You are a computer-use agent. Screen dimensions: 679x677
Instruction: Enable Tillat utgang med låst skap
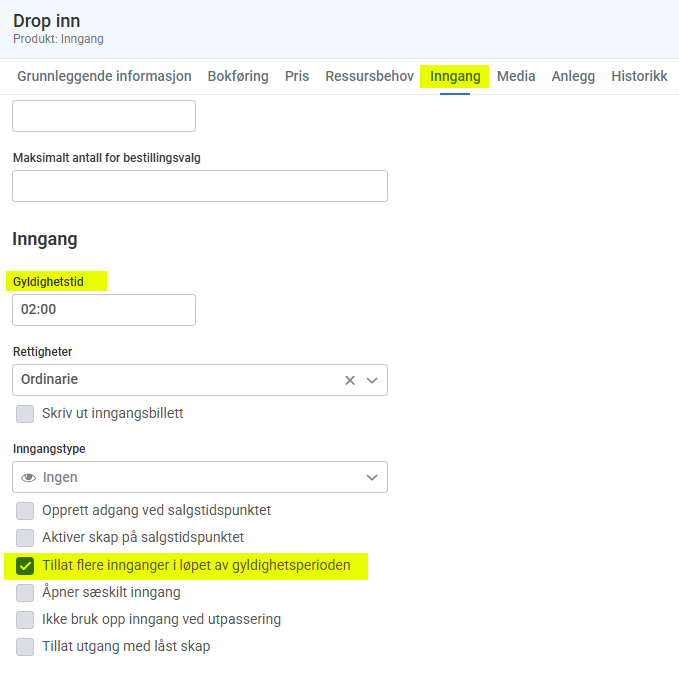(x=25, y=646)
